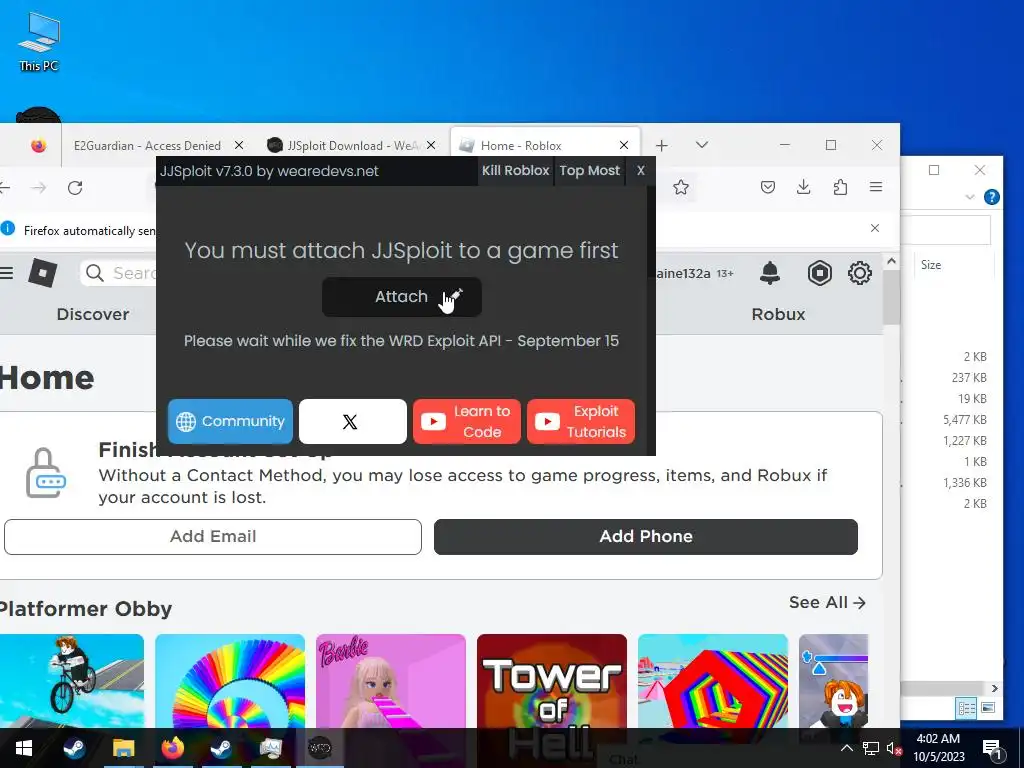Click the Attach button in JJSploit

pos(402,297)
